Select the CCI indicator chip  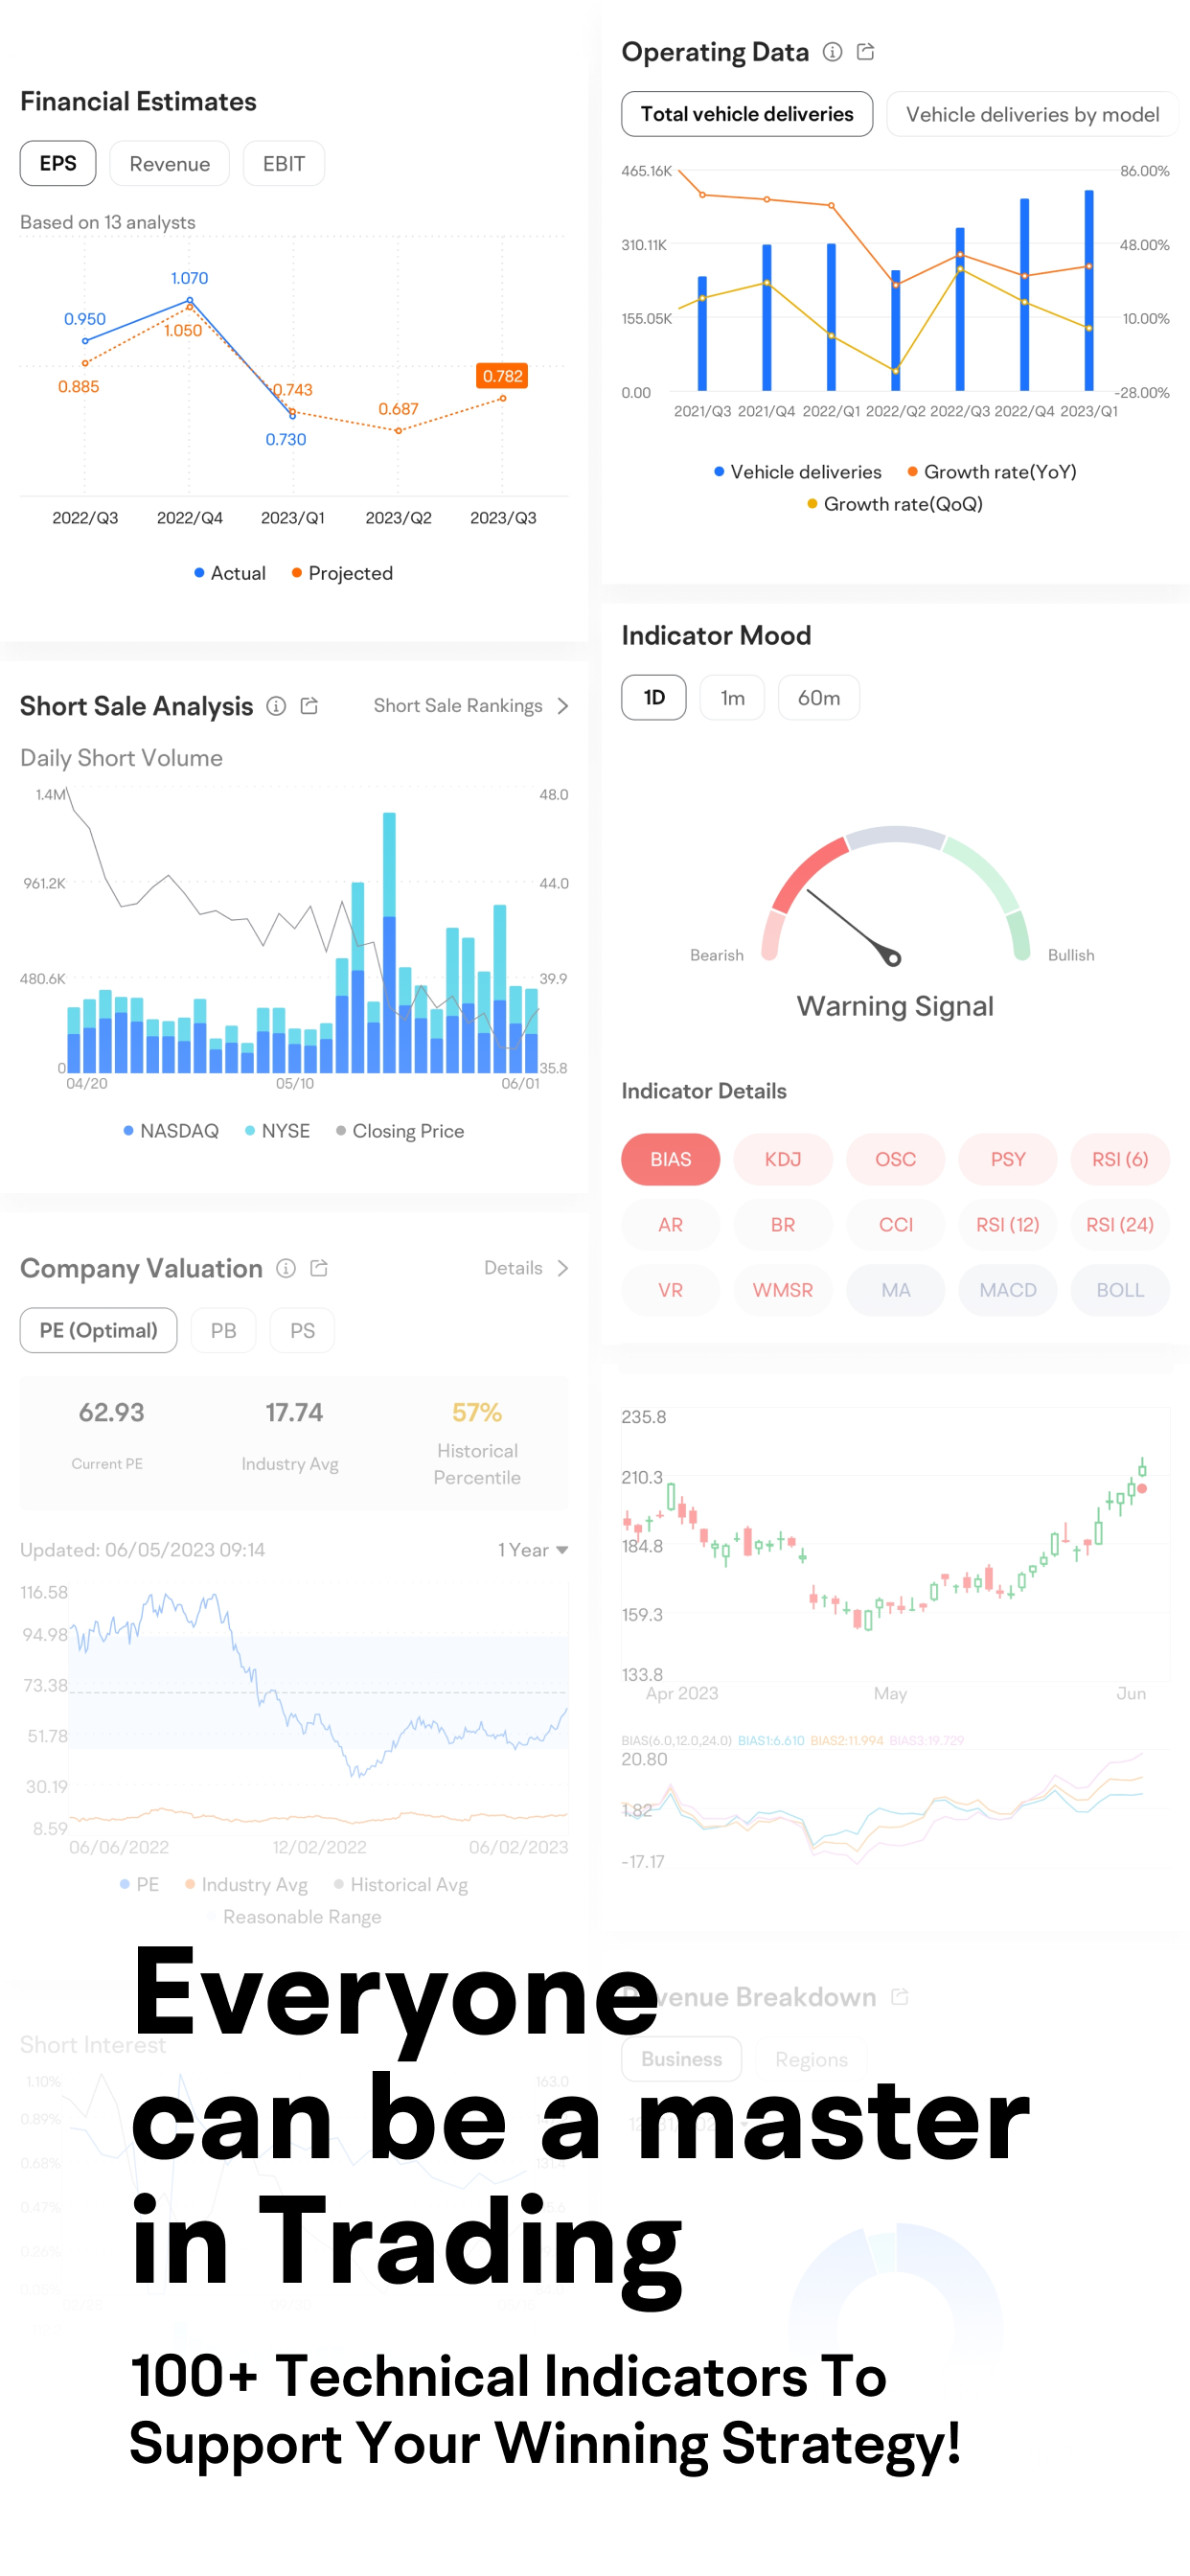[896, 1225]
